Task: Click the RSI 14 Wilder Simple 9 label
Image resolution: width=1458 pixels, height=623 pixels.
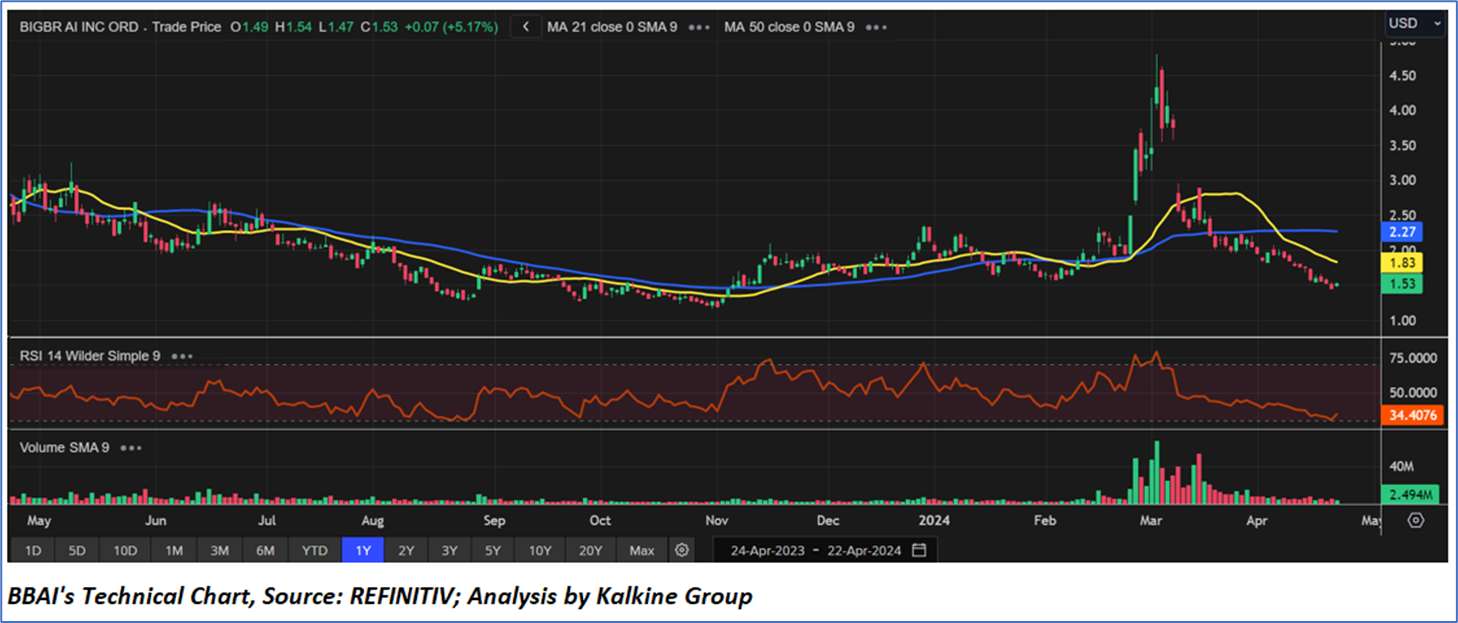Action: [x=90, y=356]
